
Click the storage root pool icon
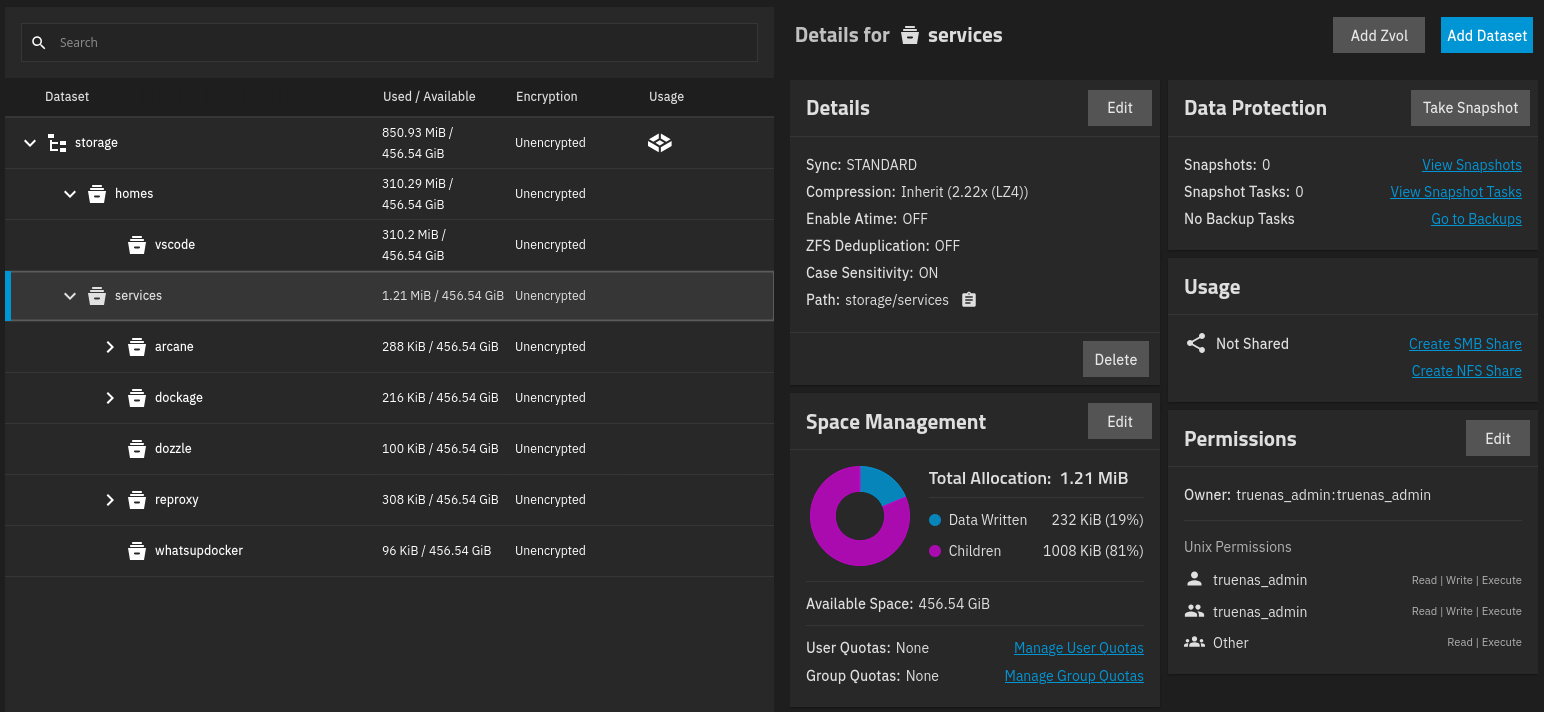tap(57, 143)
